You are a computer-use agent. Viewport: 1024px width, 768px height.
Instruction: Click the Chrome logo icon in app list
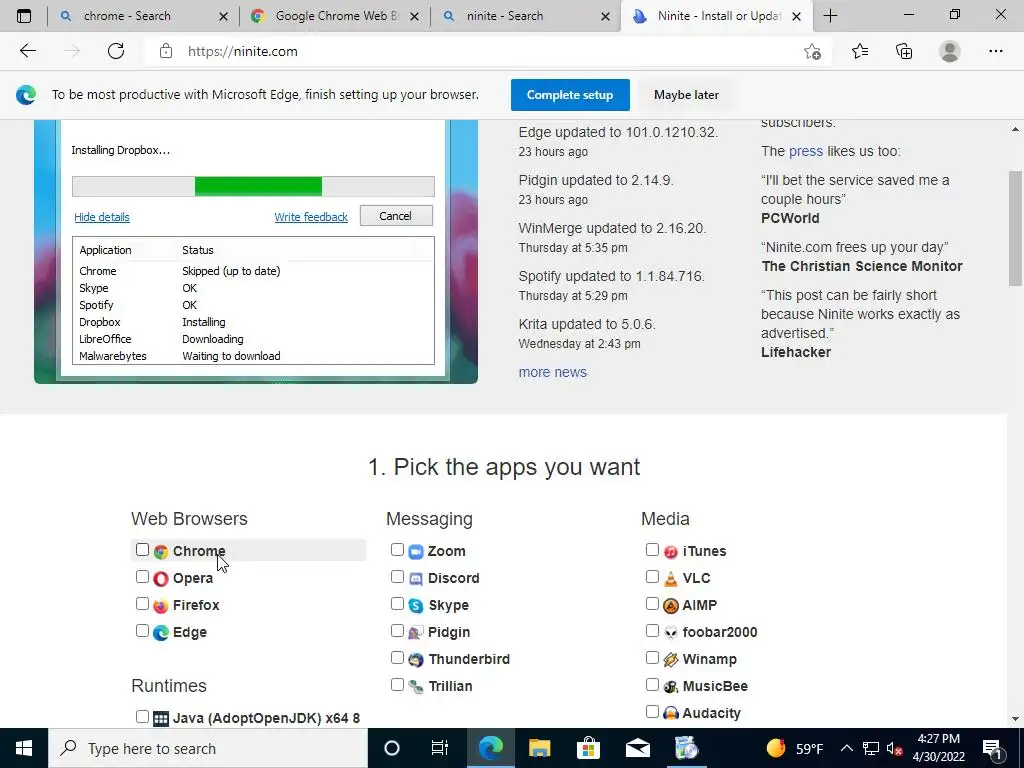[x=161, y=552]
